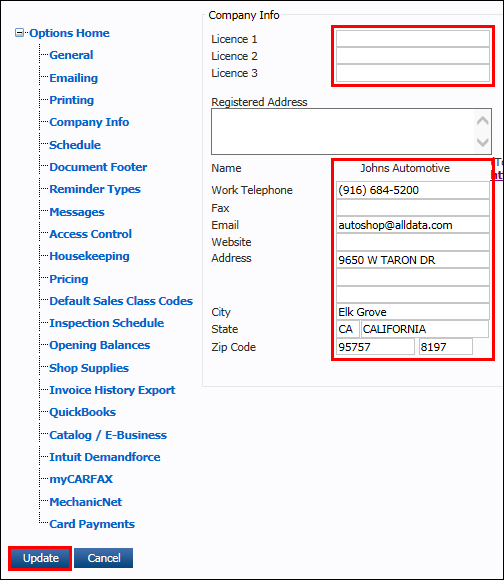Open Access Control settings
The width and height of the screenshot is (504, 580).
(x=91, y=234)
